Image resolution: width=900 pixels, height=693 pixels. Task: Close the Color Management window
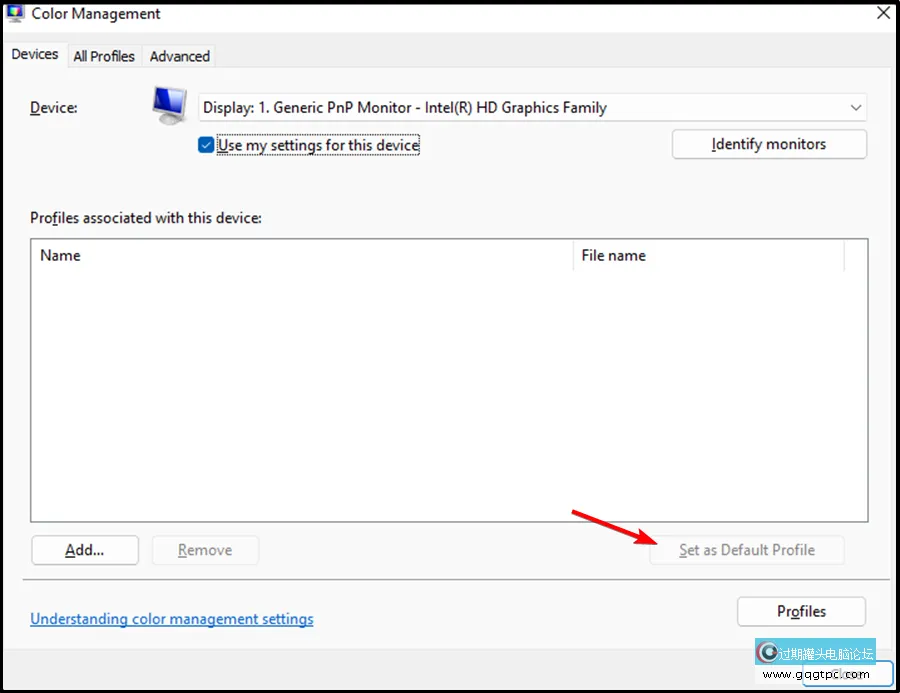tap(883, 13)
